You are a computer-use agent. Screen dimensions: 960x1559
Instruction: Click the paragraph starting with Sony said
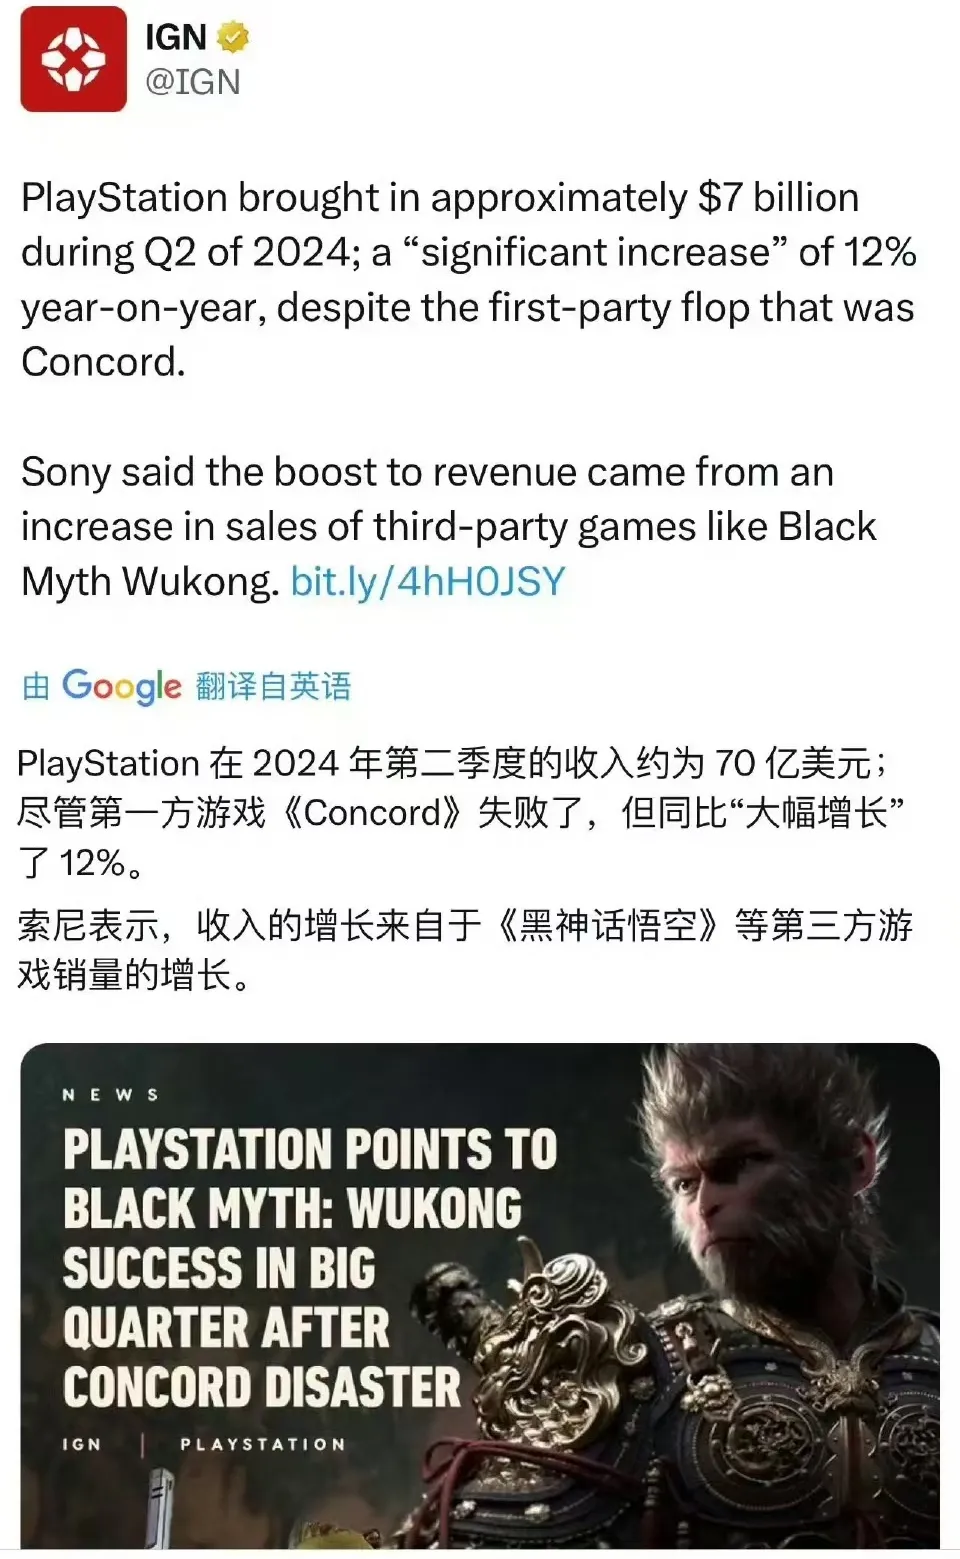pyautogui.click(x=449, y=527)
